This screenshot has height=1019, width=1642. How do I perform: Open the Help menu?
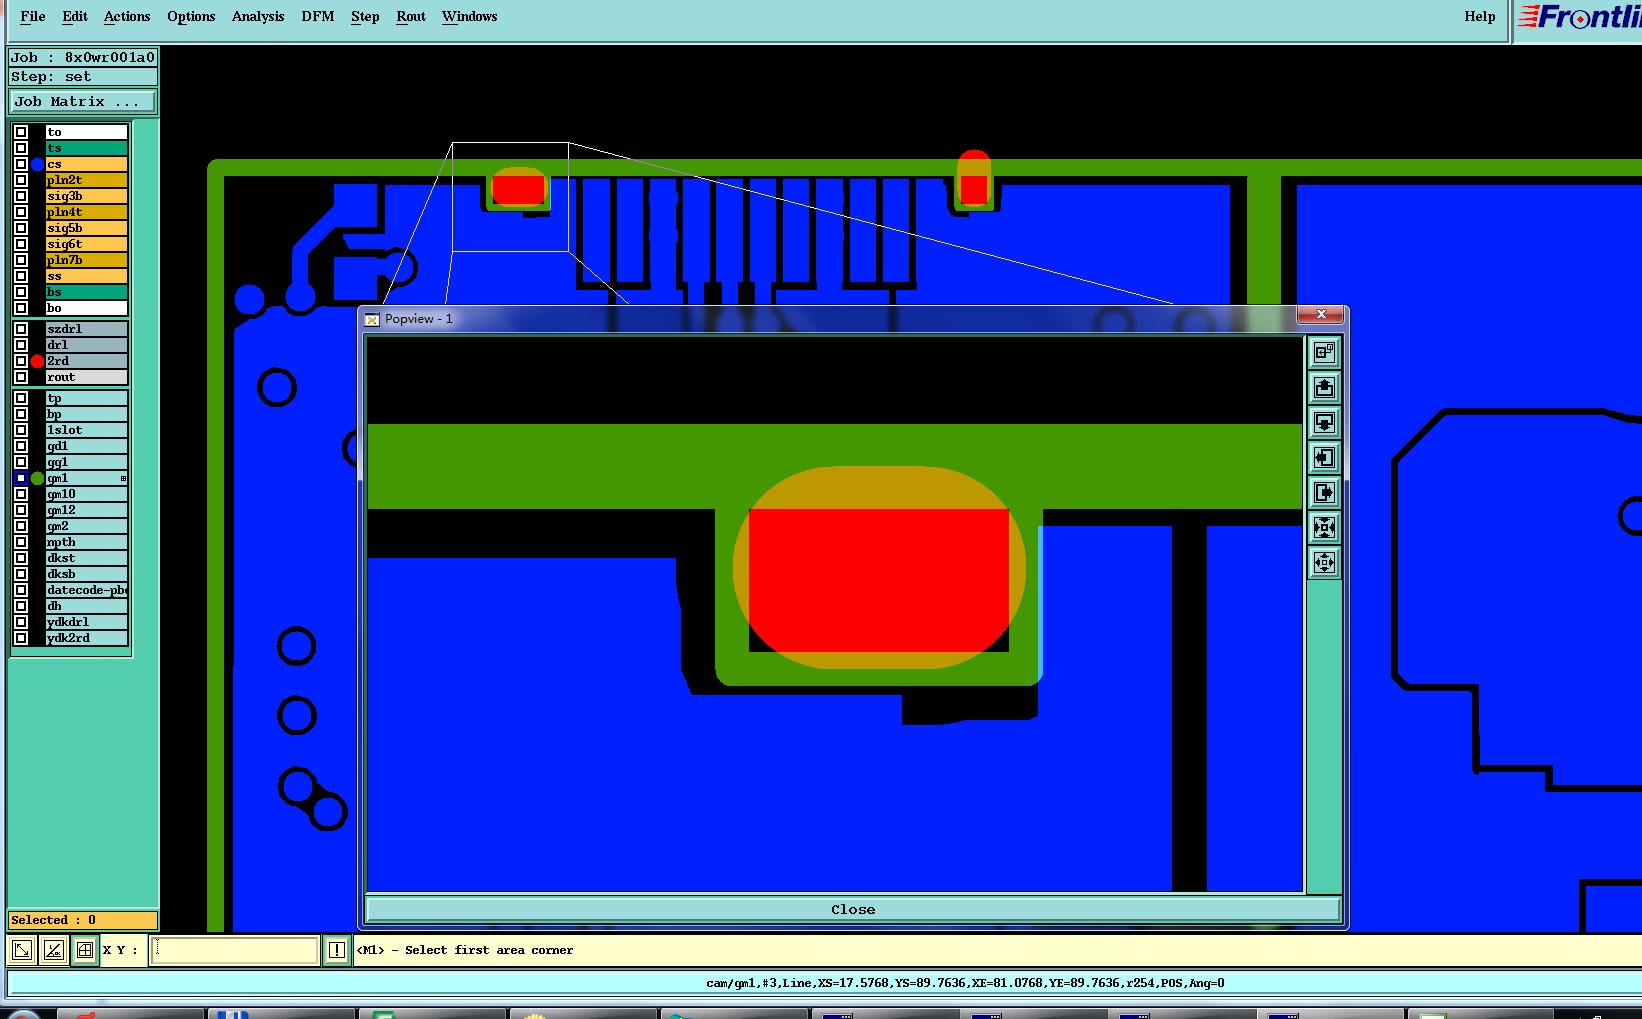coord(1480,16)
